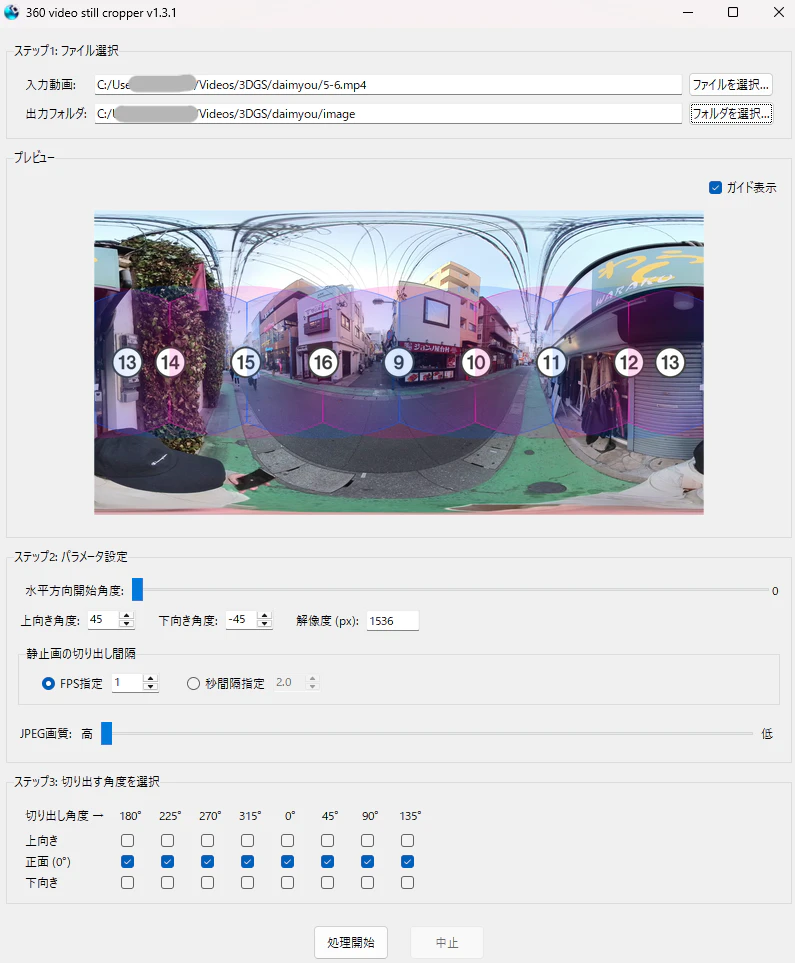
Task: Check 上向き at 225°
Action: coord(167,840)
